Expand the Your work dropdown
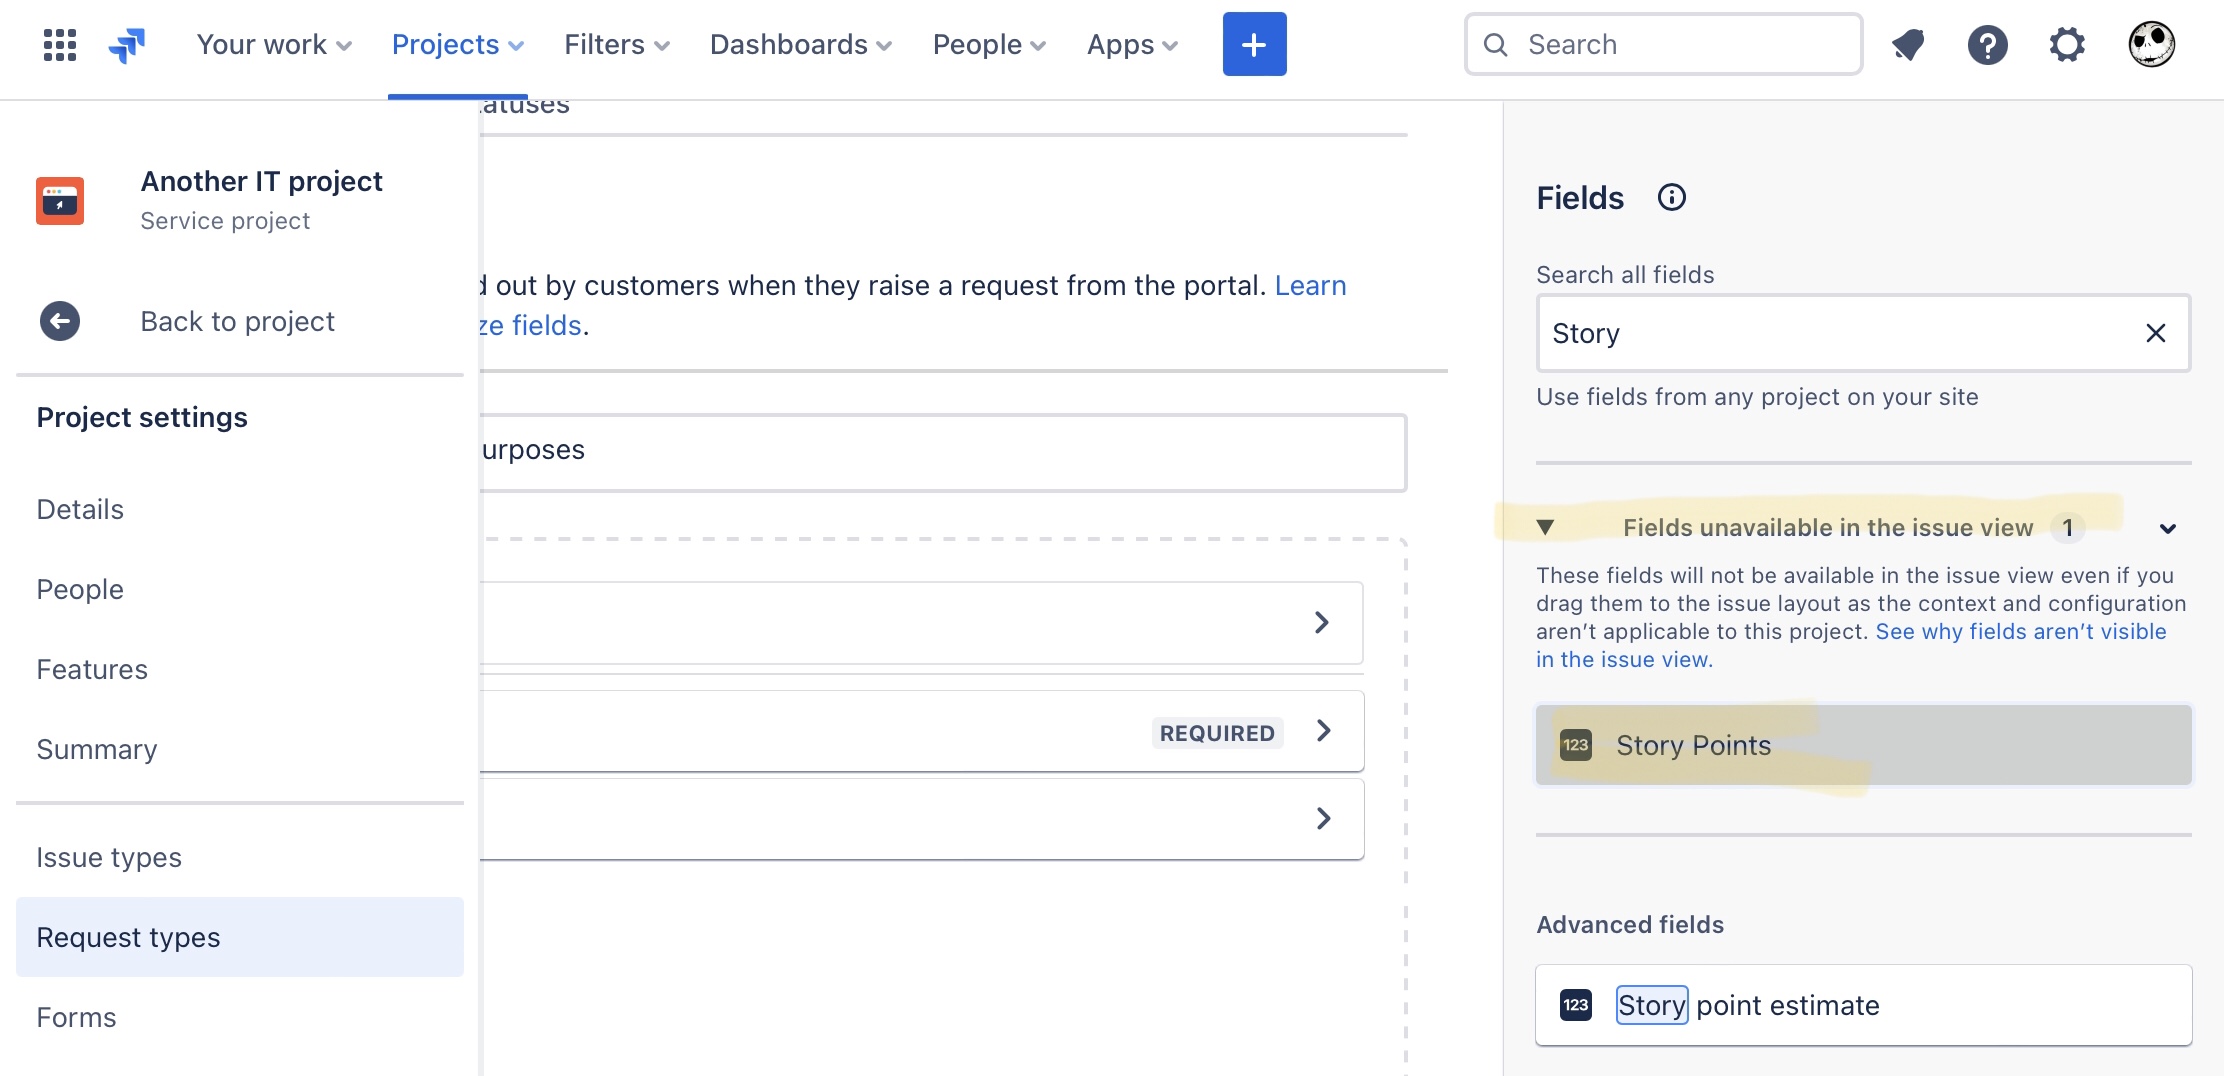The height and width of the screenshot is (1076, 2224). pyautogui.click(x=274, y=44)
